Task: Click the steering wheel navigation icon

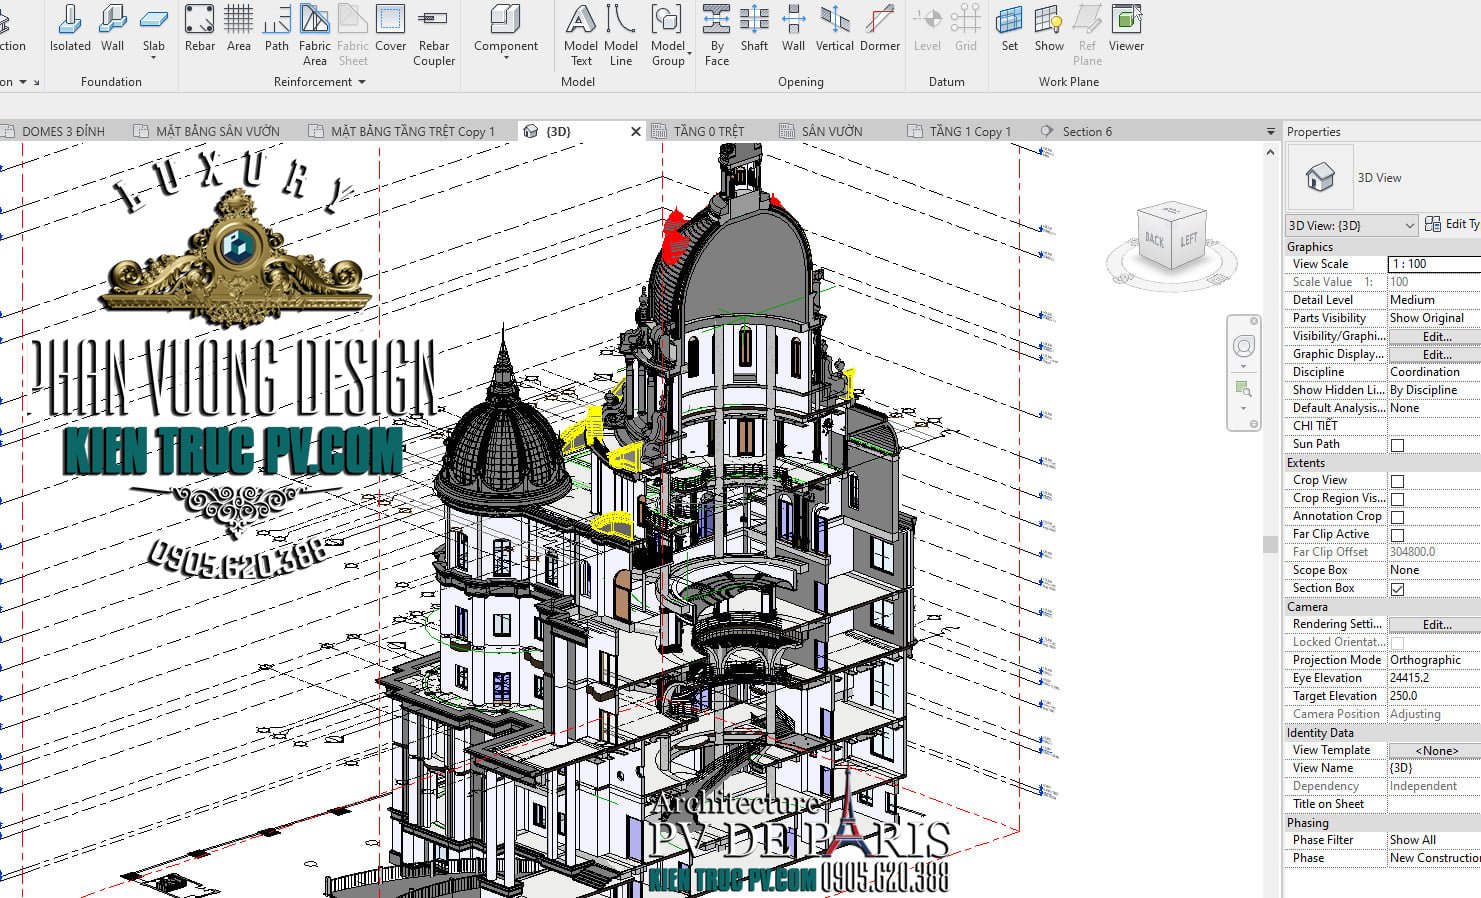Action: coord(1244,346)
